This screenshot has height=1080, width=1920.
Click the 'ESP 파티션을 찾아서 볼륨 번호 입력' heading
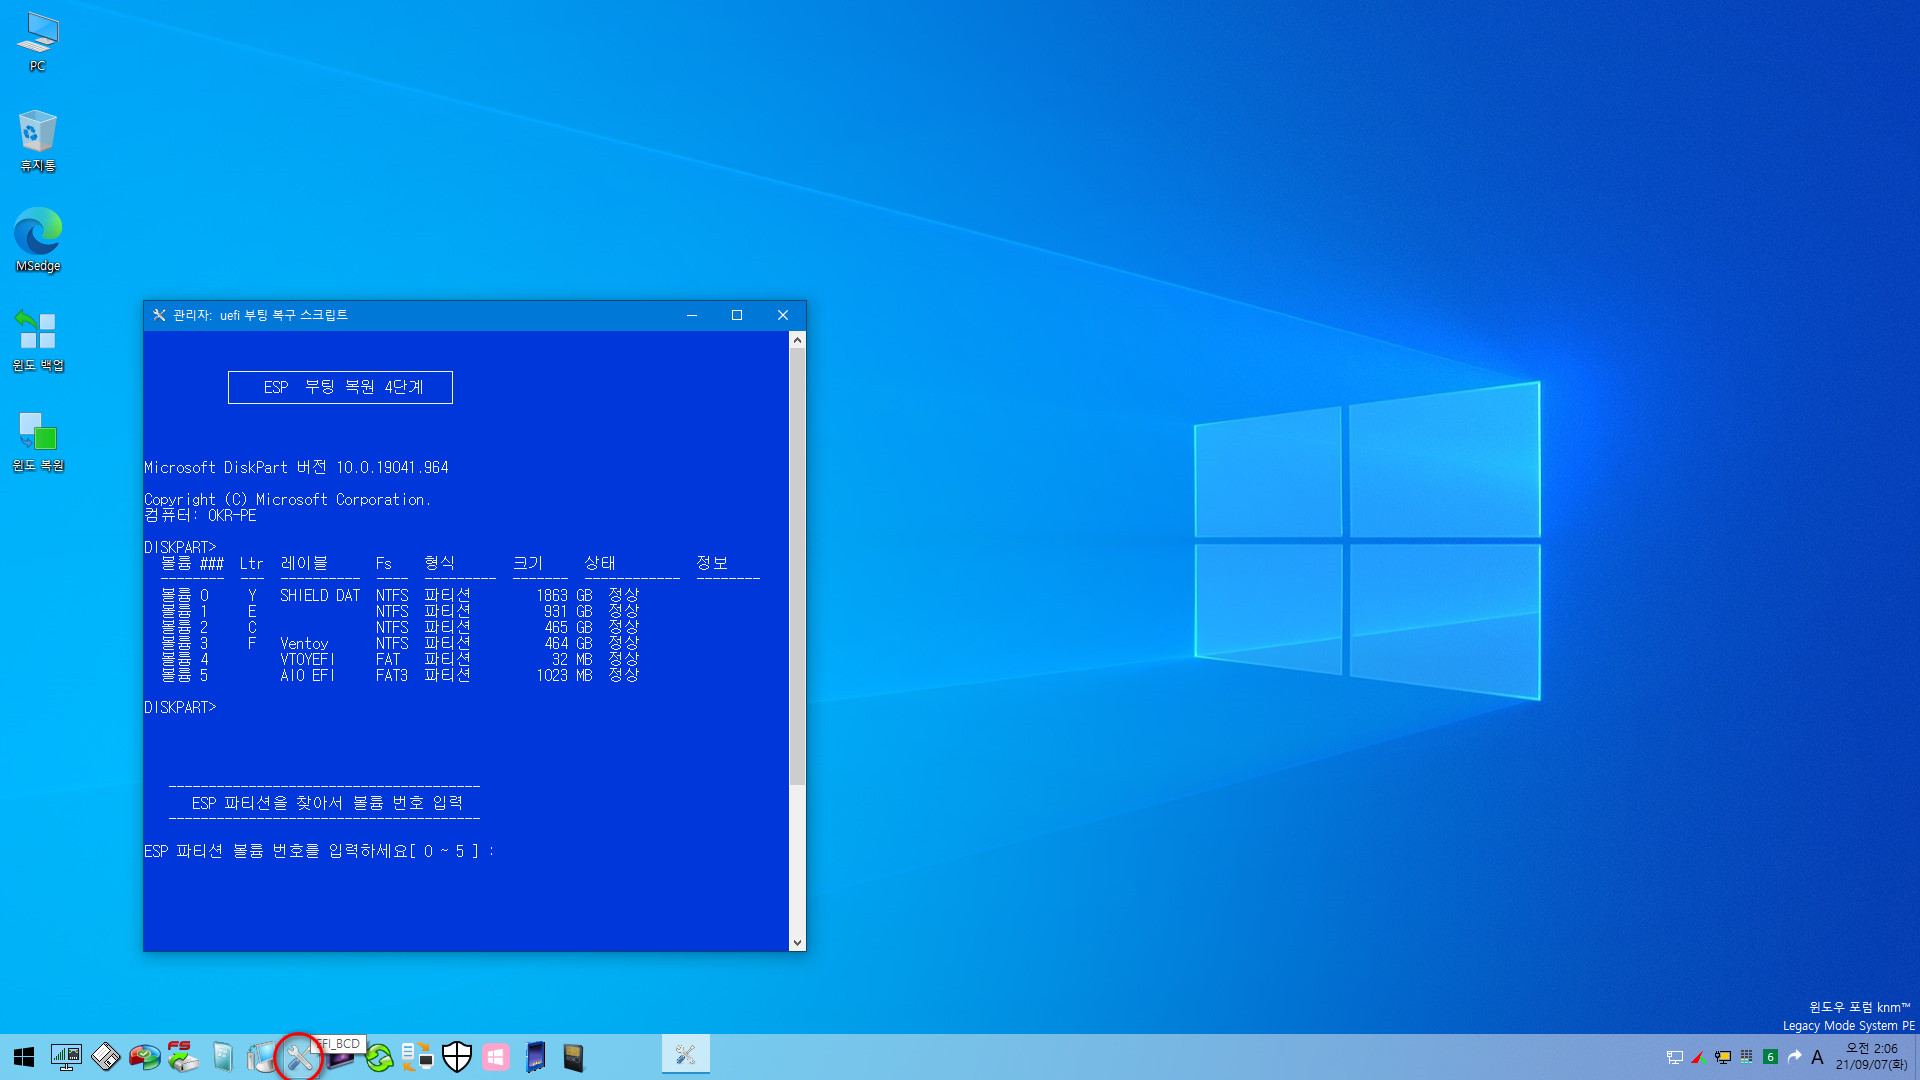pyautogui.click(x=327, y=803)
